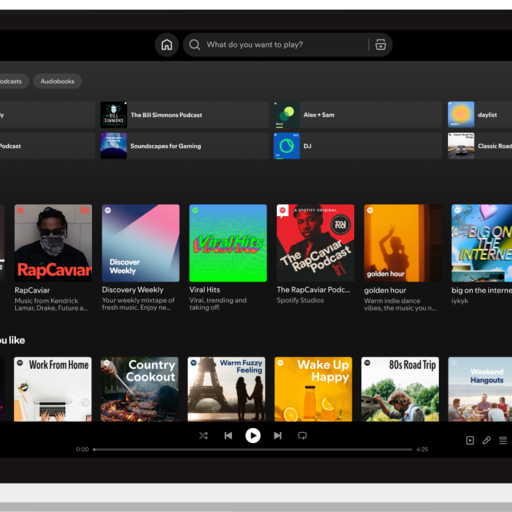Click the Classic Road Trip cover art
Image resolution: width=512 pixels, height=512 pixels.
461,146
